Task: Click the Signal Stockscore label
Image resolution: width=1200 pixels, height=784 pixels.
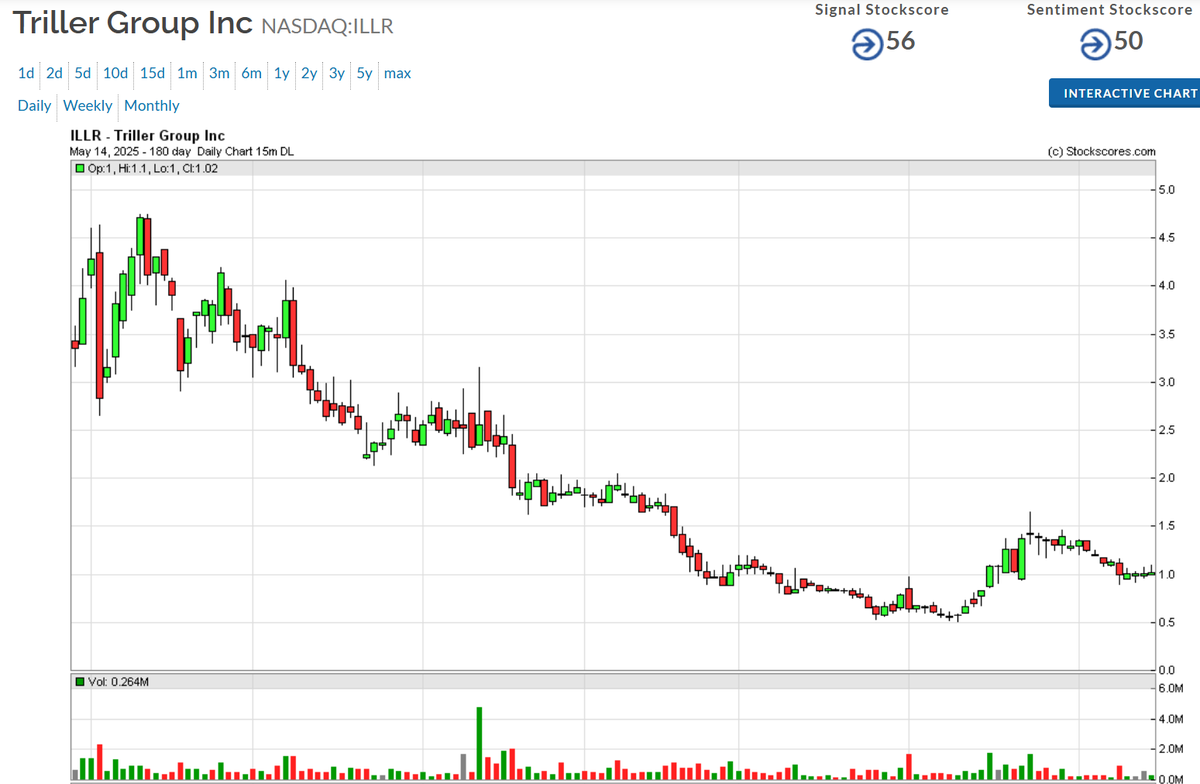Action: click(x=882, y=10)
